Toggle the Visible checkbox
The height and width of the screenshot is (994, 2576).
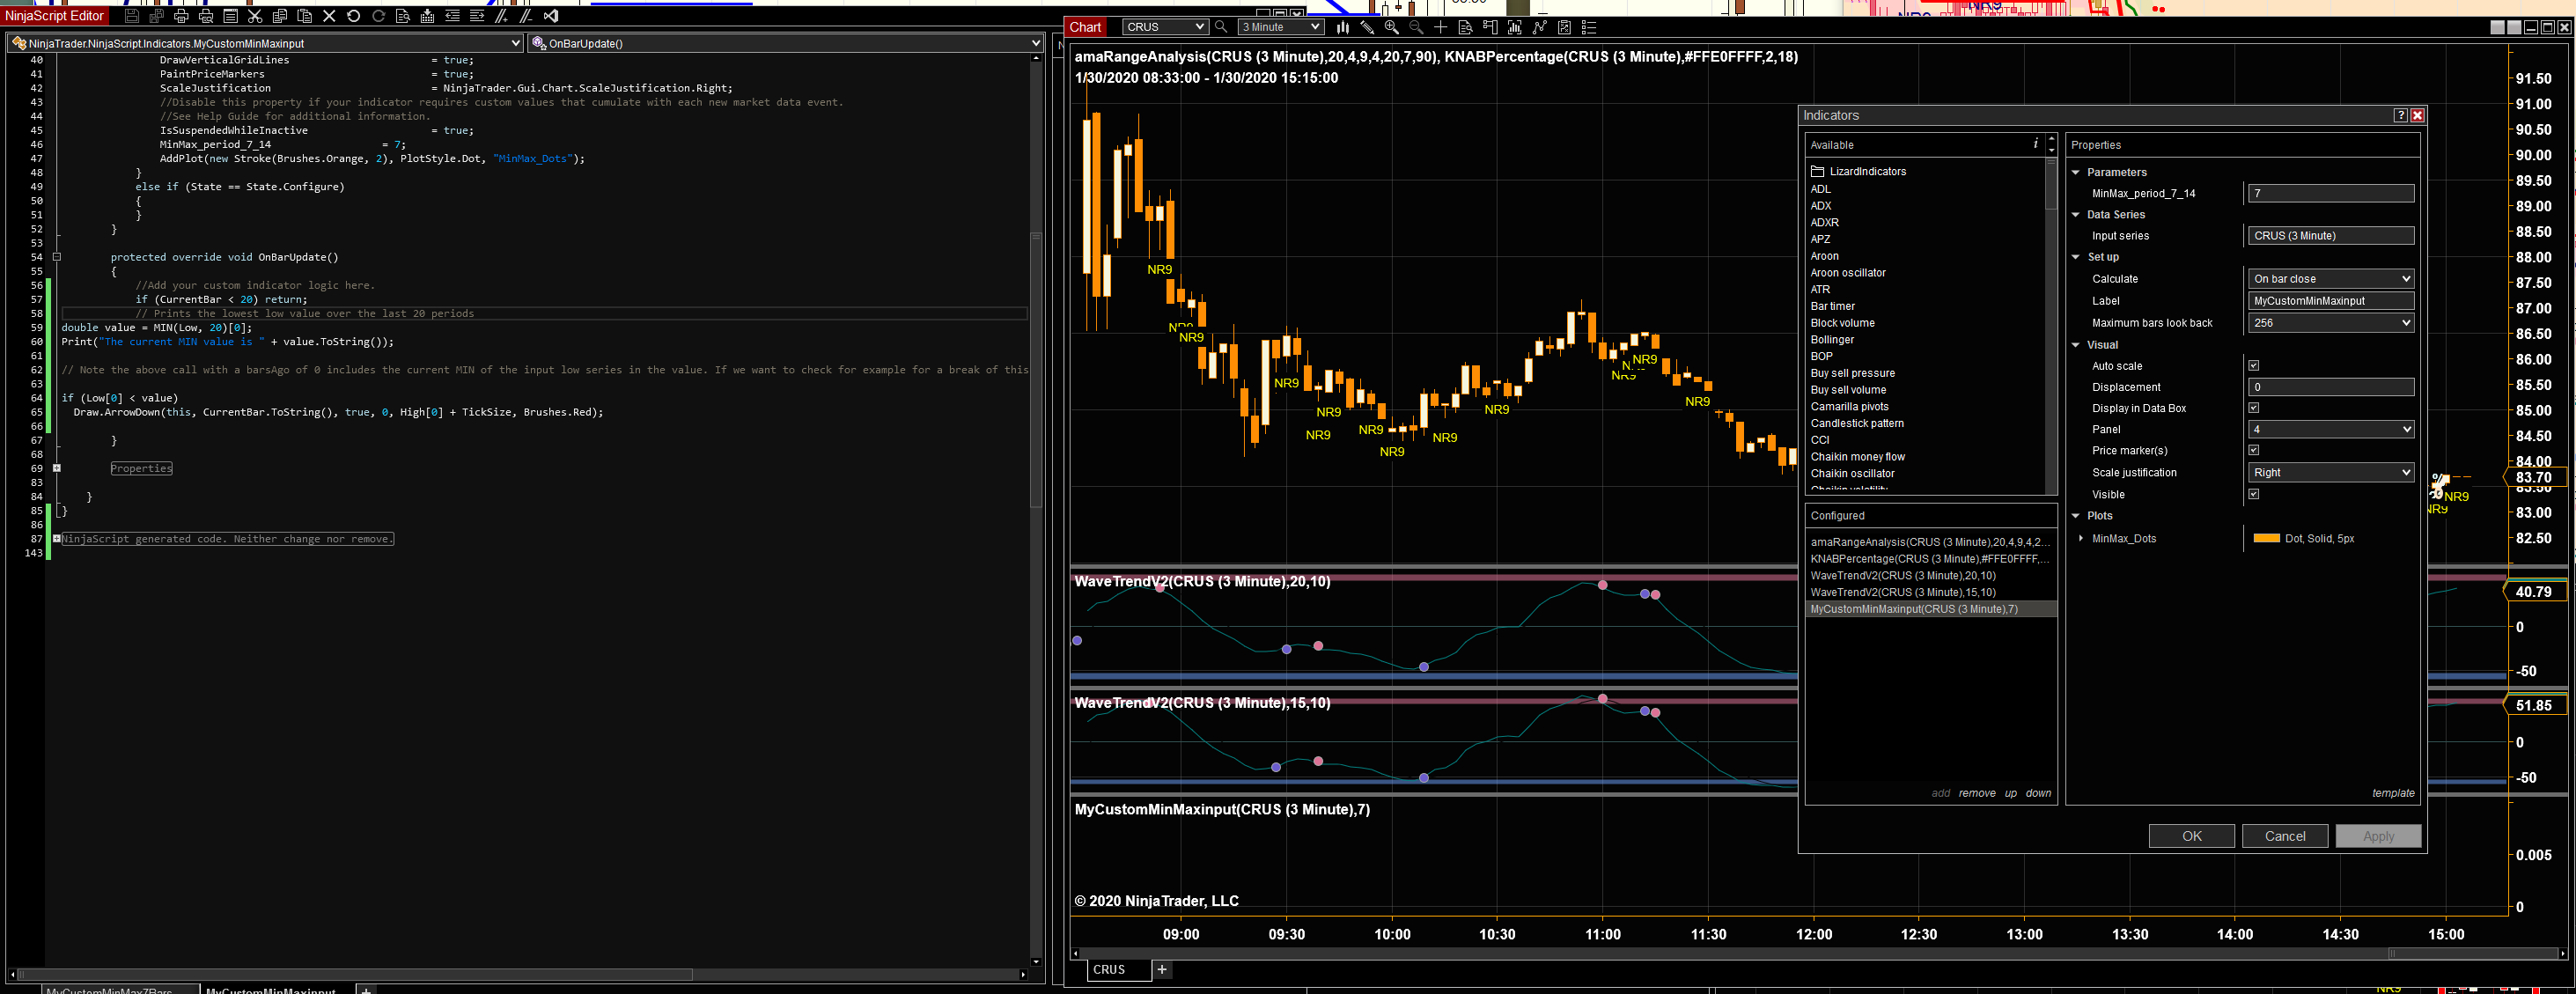[x=2254, y=494]
